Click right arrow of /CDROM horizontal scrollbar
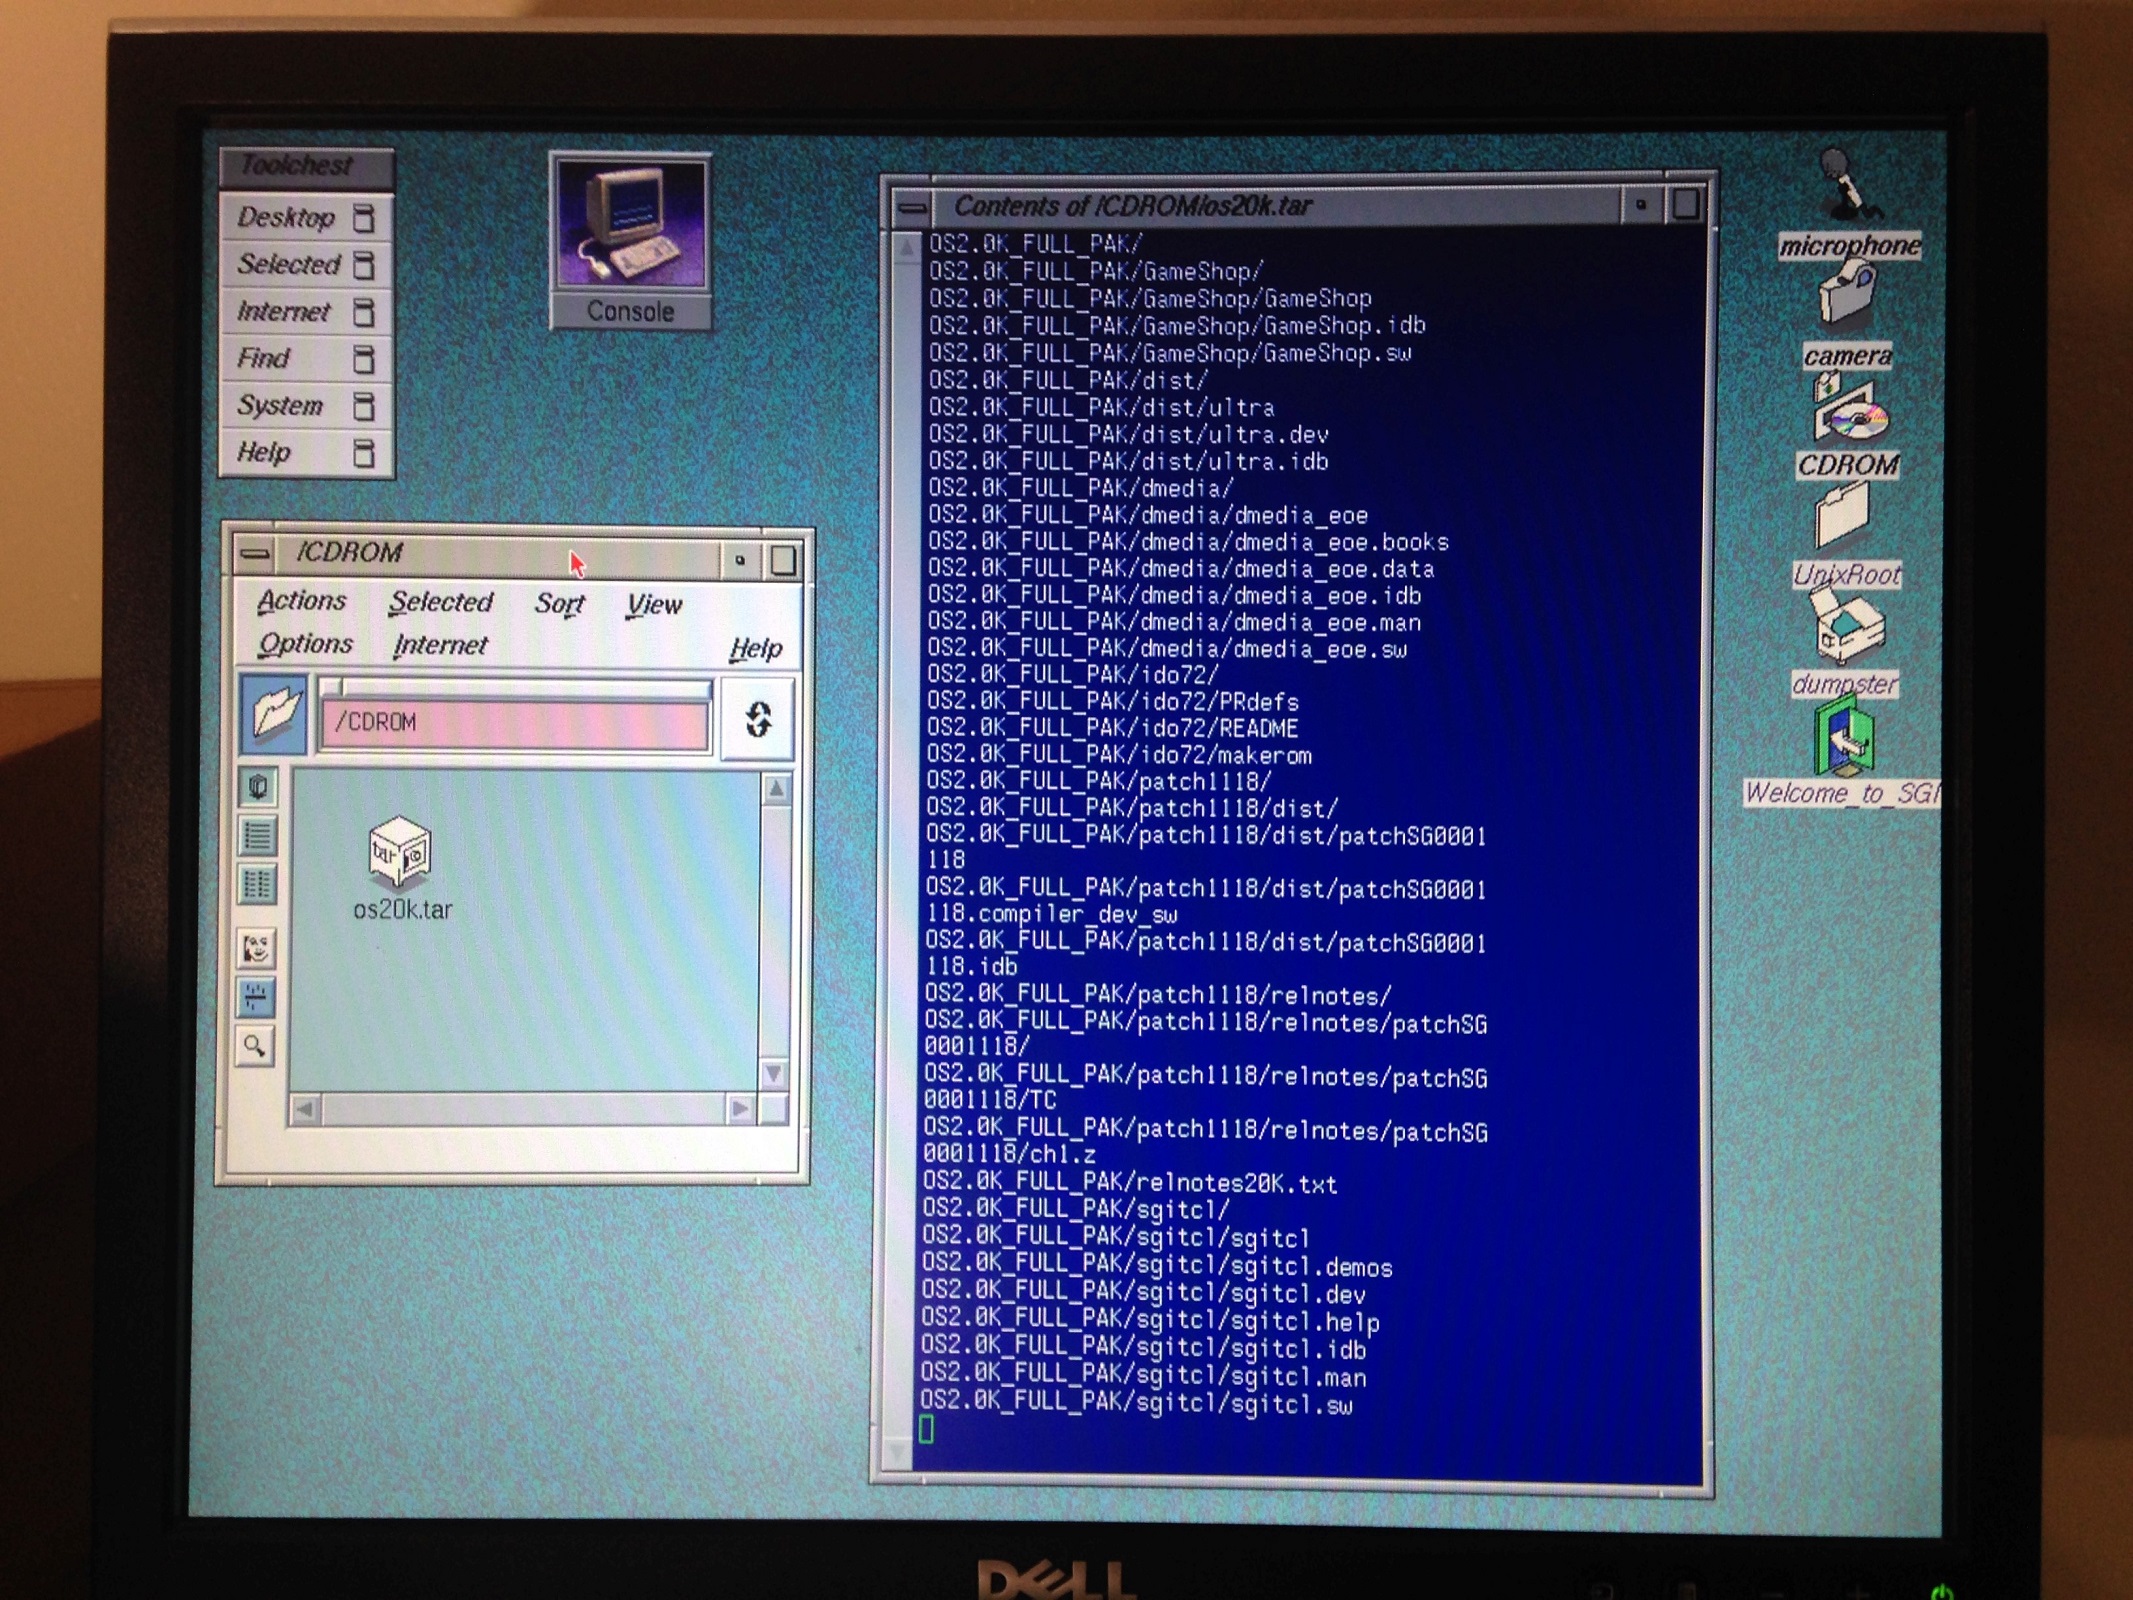Screen dimensions: 2133x1600 tap(740, 1108)
